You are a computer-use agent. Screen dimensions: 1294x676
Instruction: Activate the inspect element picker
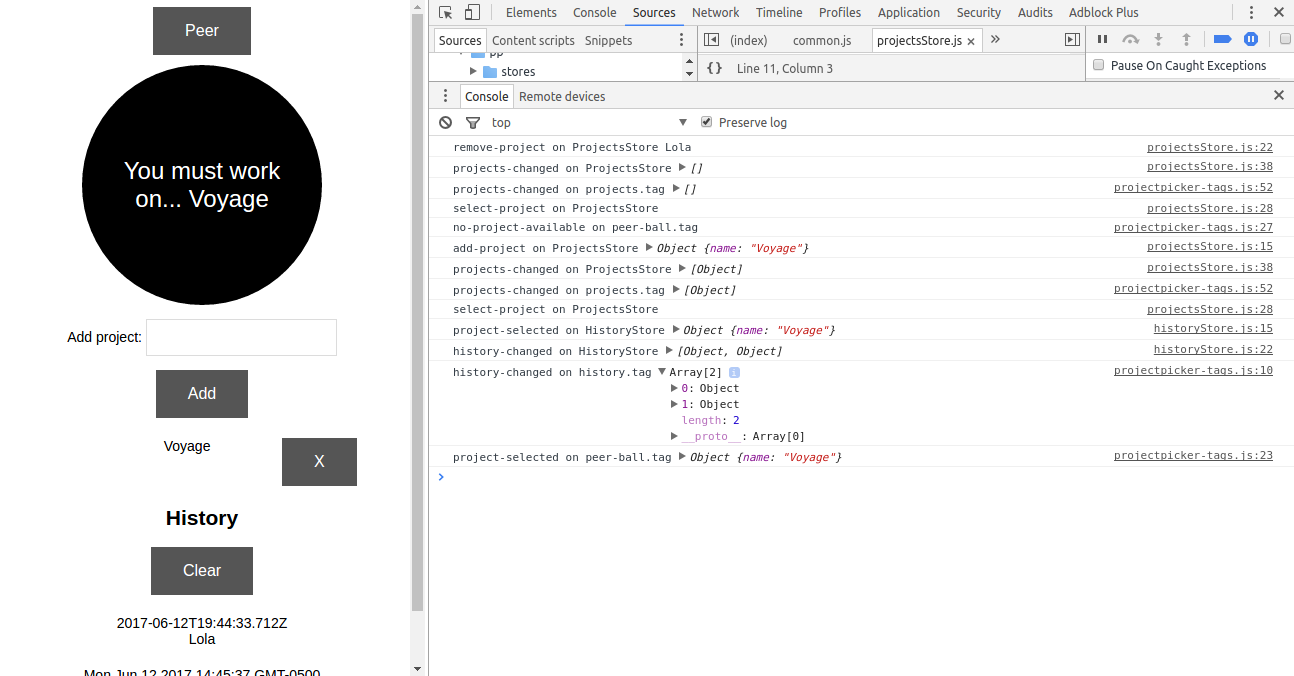pos(446,13)
